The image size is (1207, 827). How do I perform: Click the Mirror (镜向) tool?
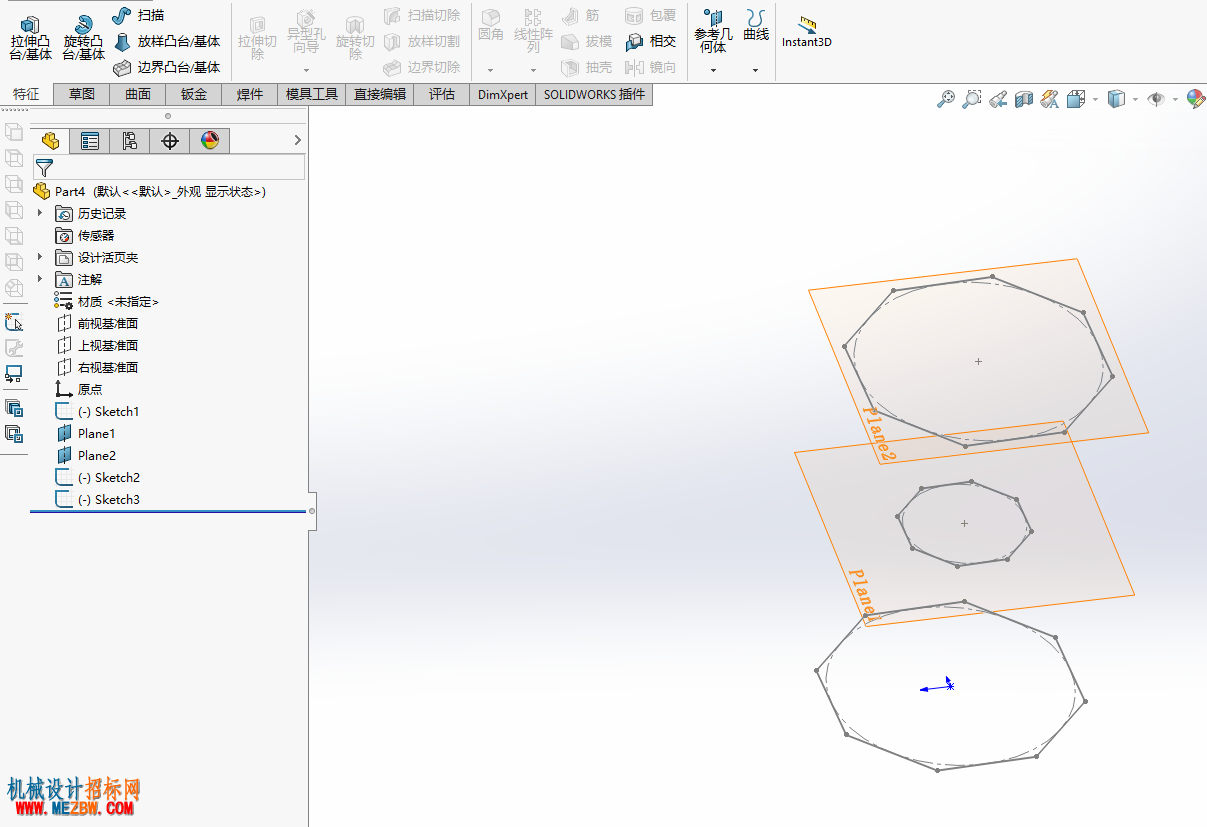[x=650, y=68]
